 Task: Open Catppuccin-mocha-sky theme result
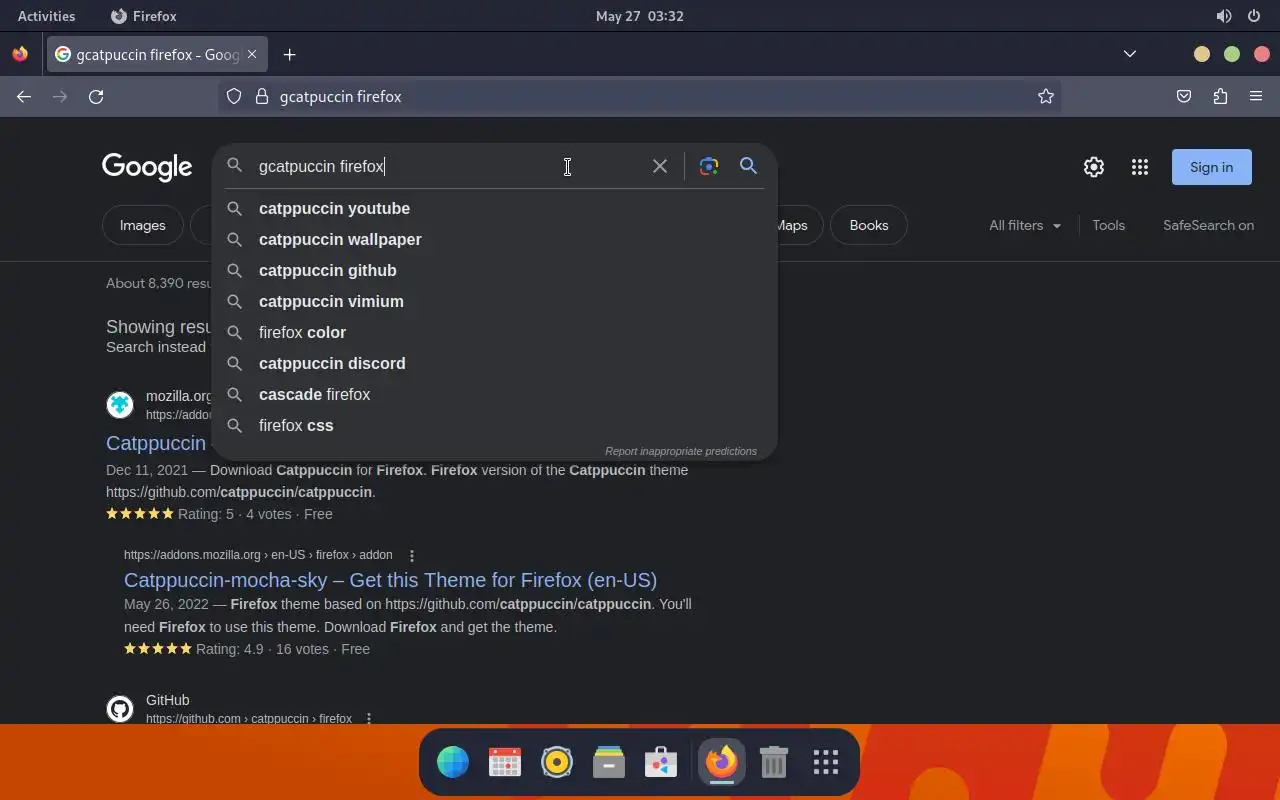[x=390, y=580]
